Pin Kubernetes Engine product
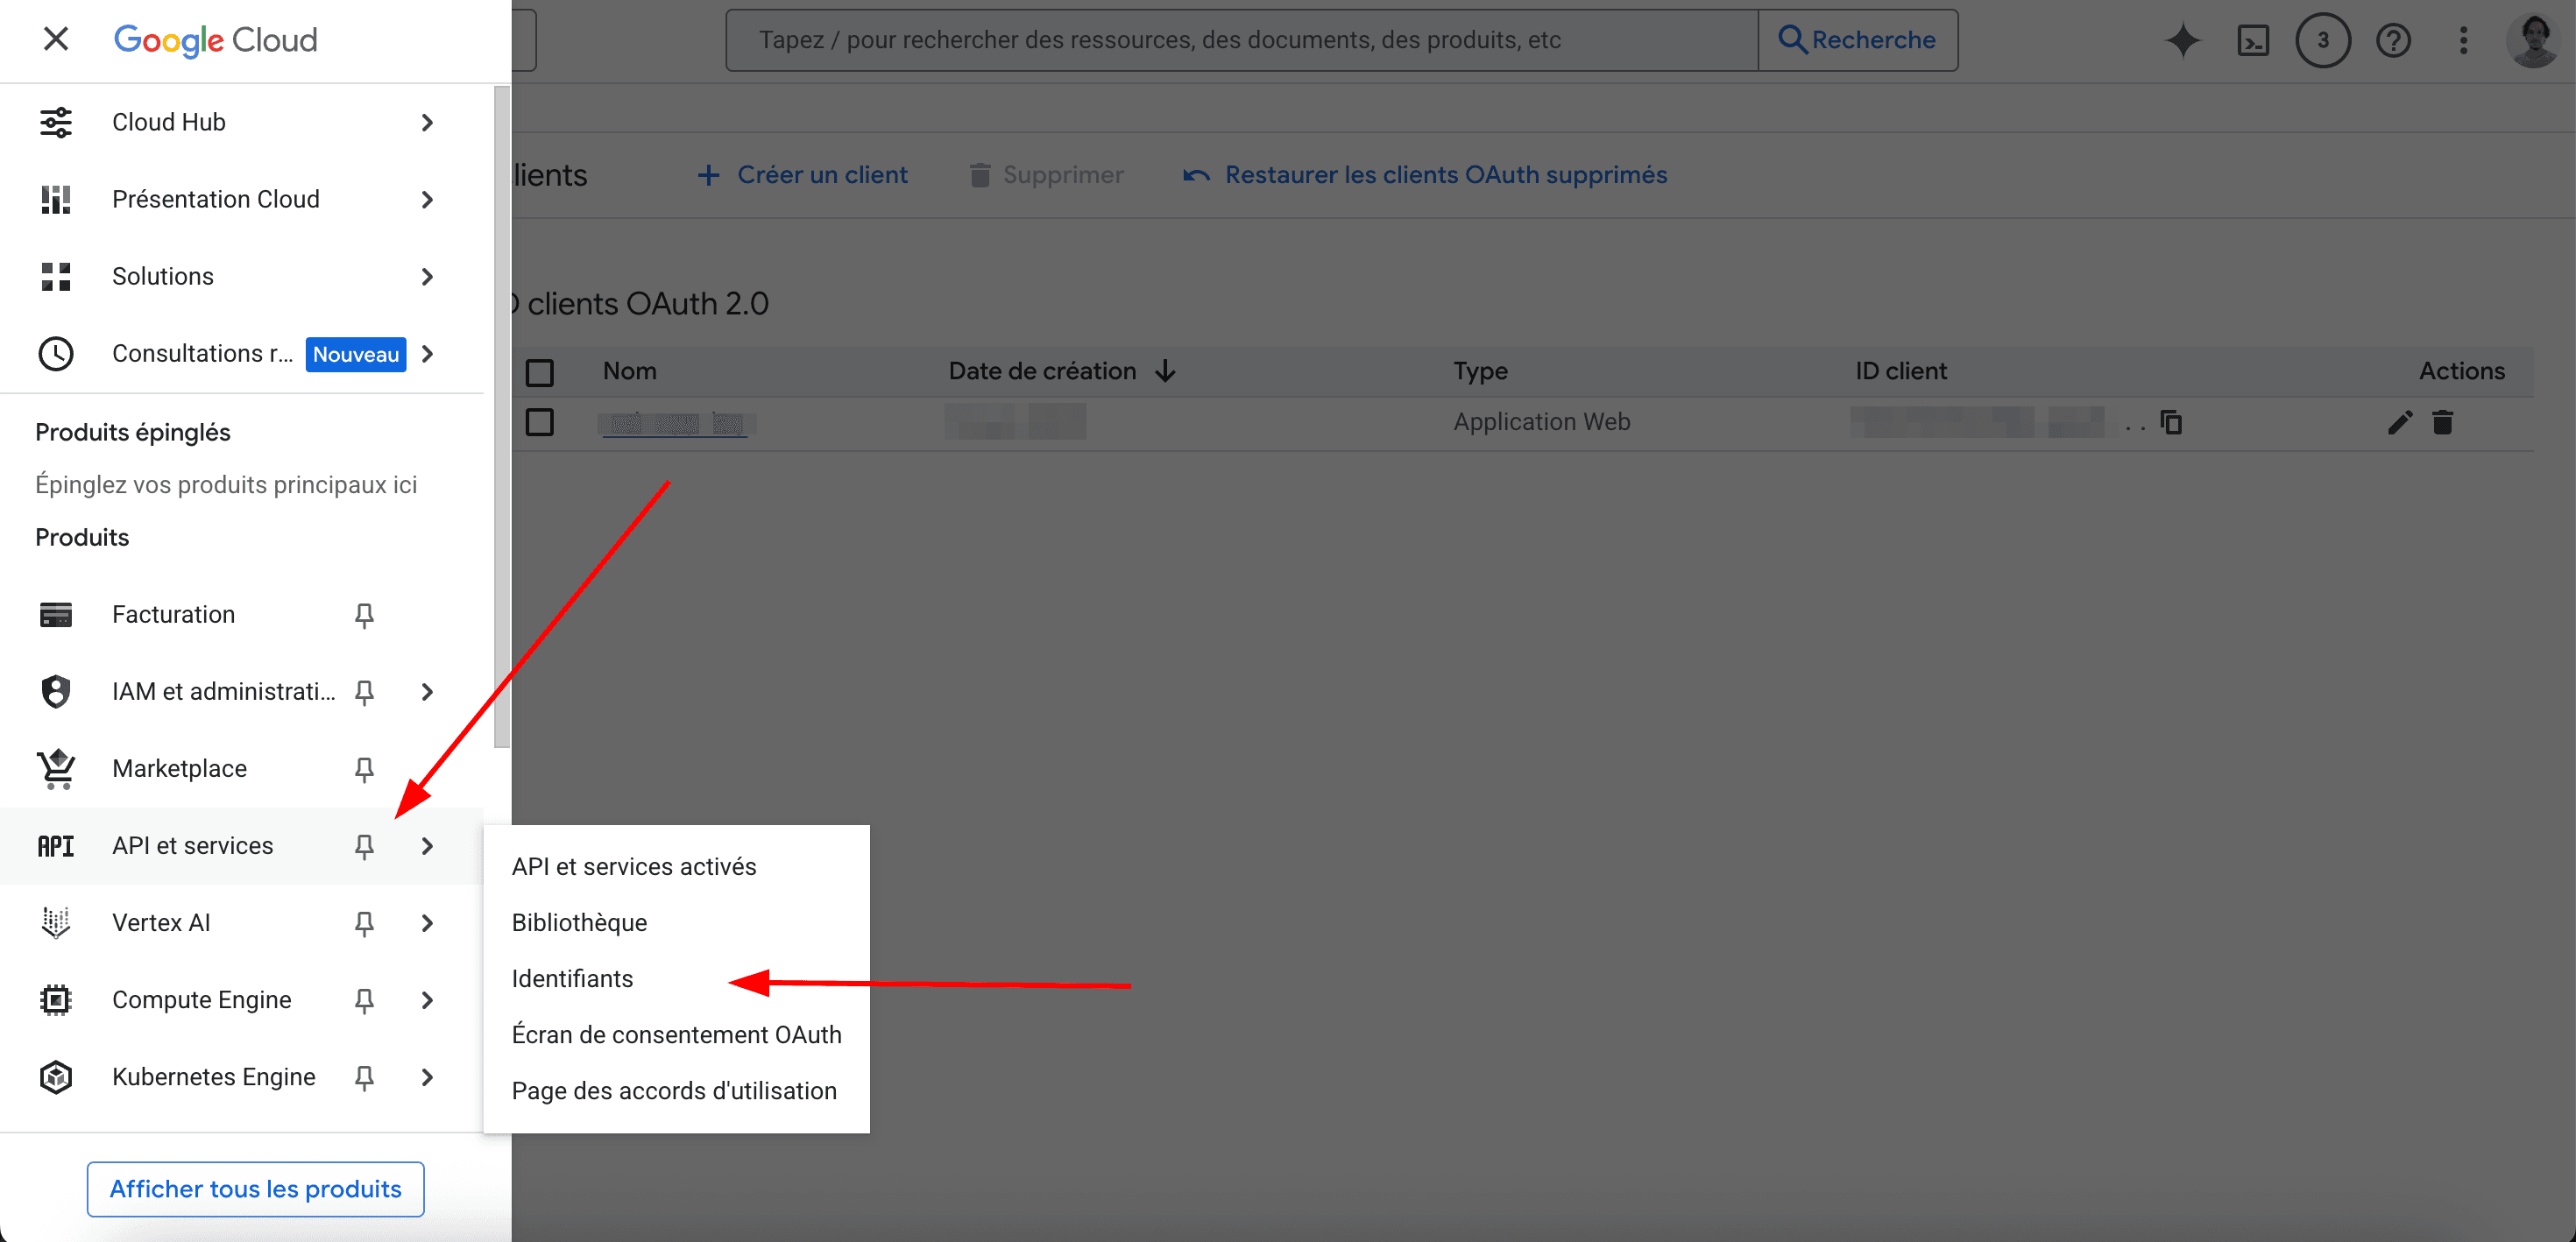Screen dimensions: 2576x1242 (364, 1077)
